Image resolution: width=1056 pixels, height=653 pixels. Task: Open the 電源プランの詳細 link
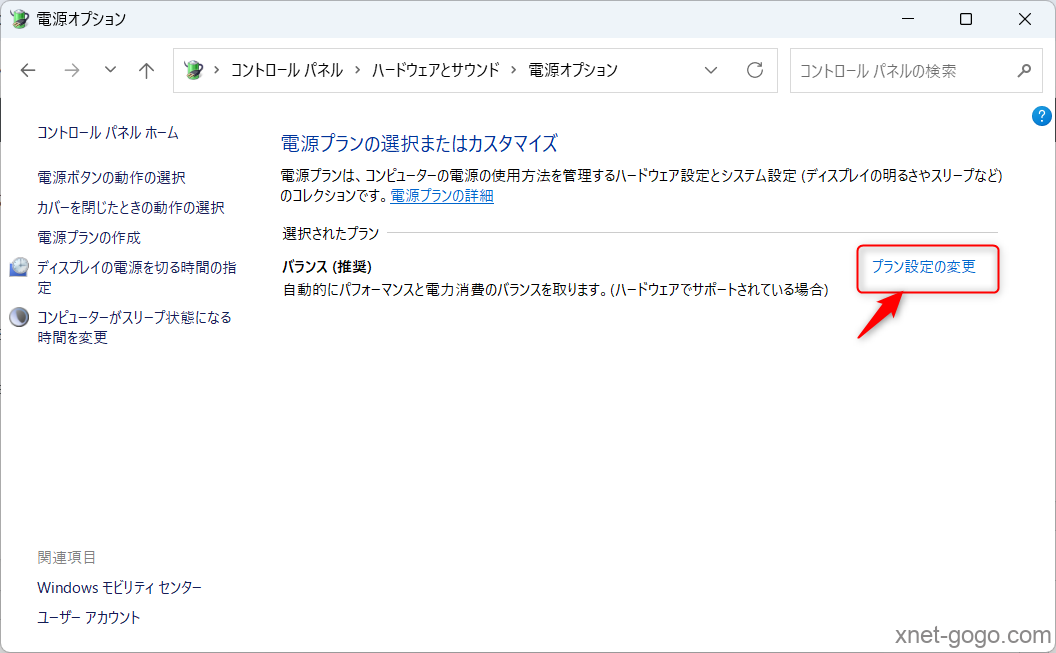pos(441,196)
